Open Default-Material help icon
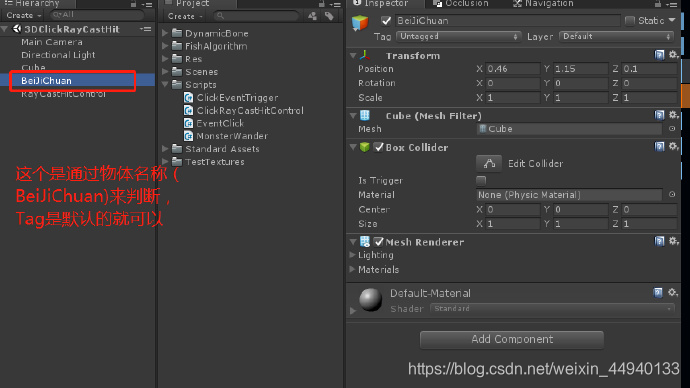Screen dimensions: 690x388 pyautogui.click(x=658, y=293)
